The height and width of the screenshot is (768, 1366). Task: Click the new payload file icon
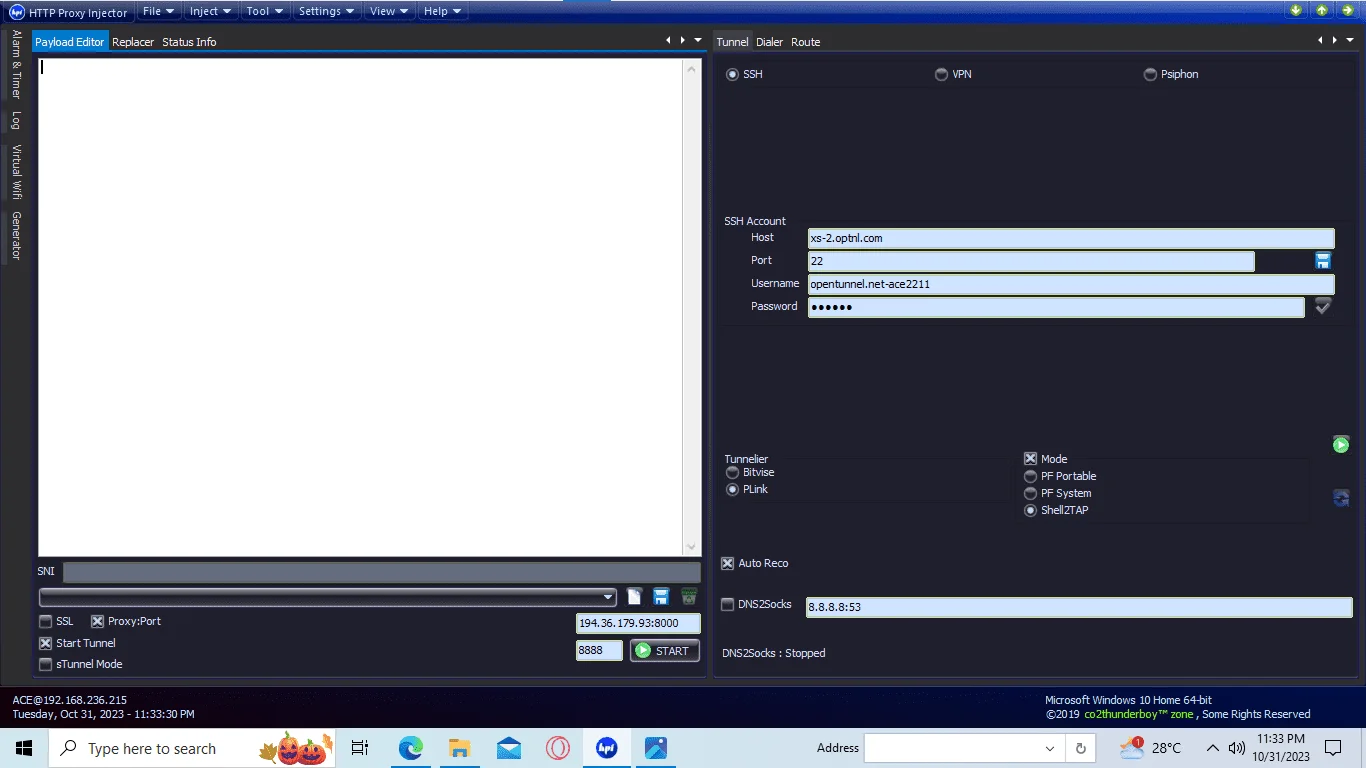tap(634, 596)
